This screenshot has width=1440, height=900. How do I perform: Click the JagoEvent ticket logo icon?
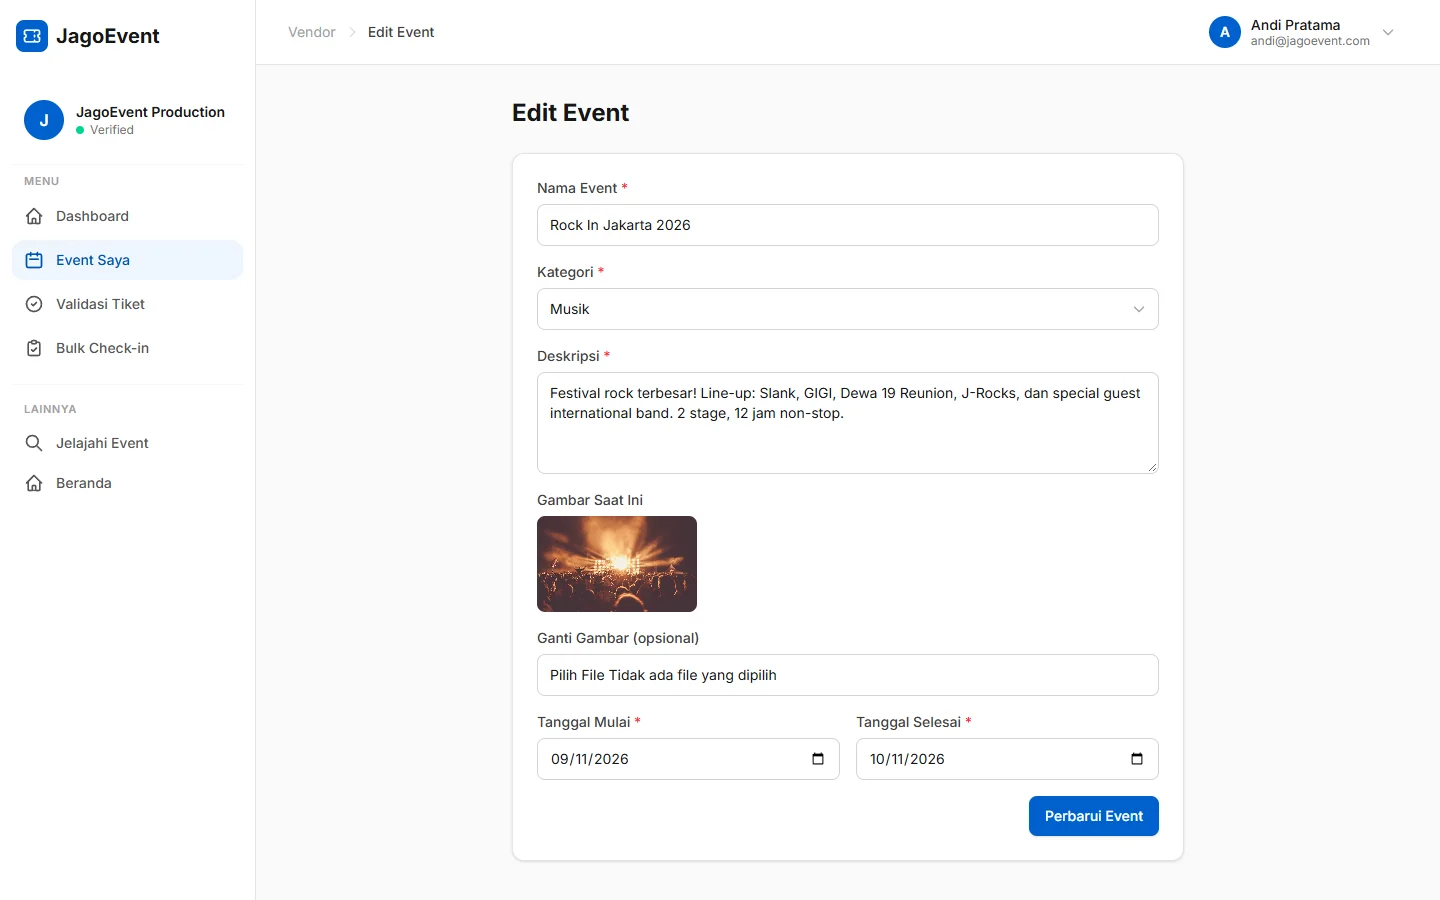click(x=32, y=36)
